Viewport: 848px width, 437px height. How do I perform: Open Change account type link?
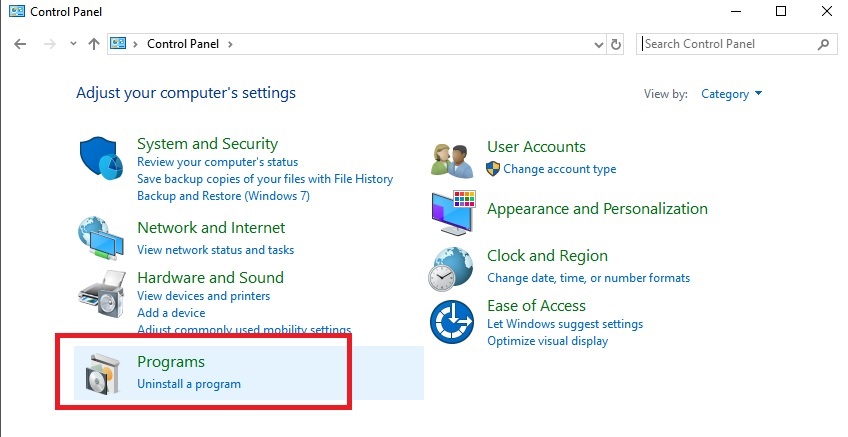coord(559,169)
